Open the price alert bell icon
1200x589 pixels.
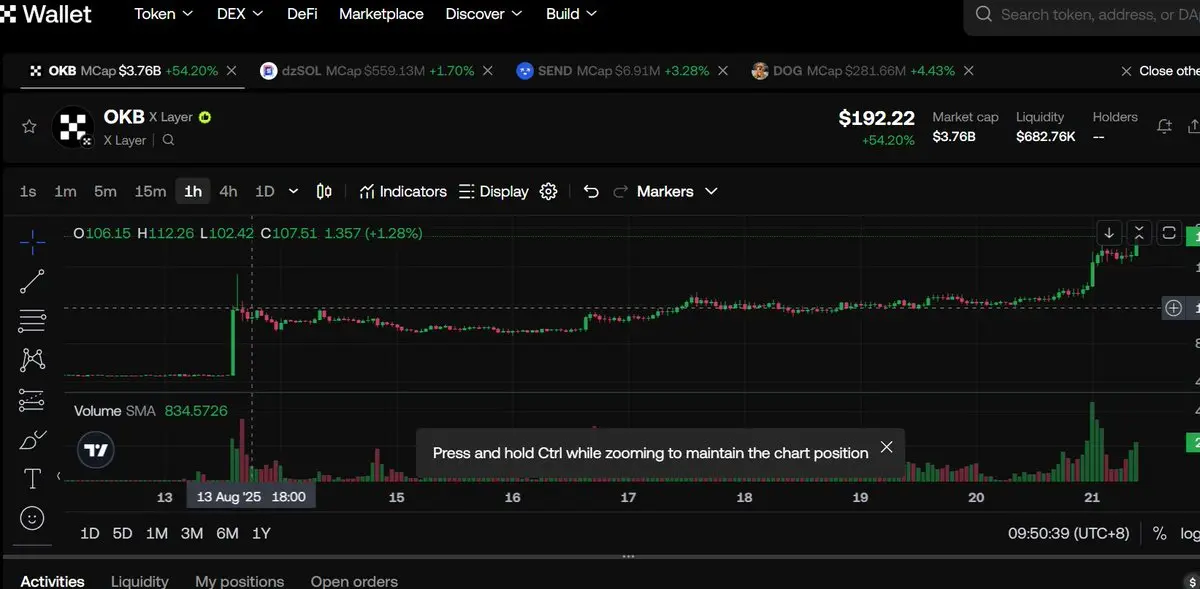[x=1164, y=127]
